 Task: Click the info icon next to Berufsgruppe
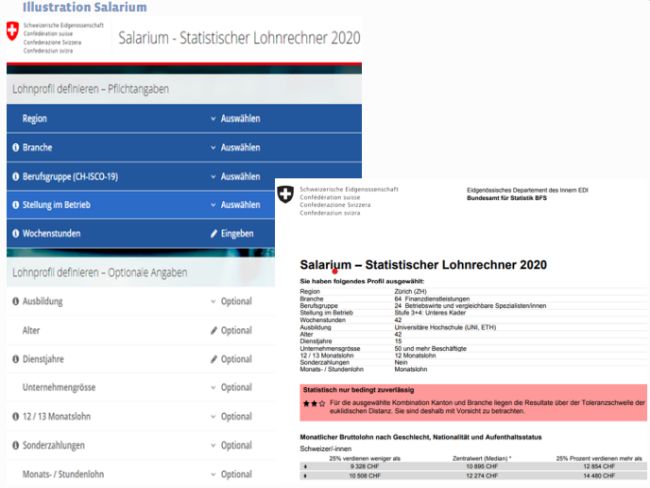point(15,176)
